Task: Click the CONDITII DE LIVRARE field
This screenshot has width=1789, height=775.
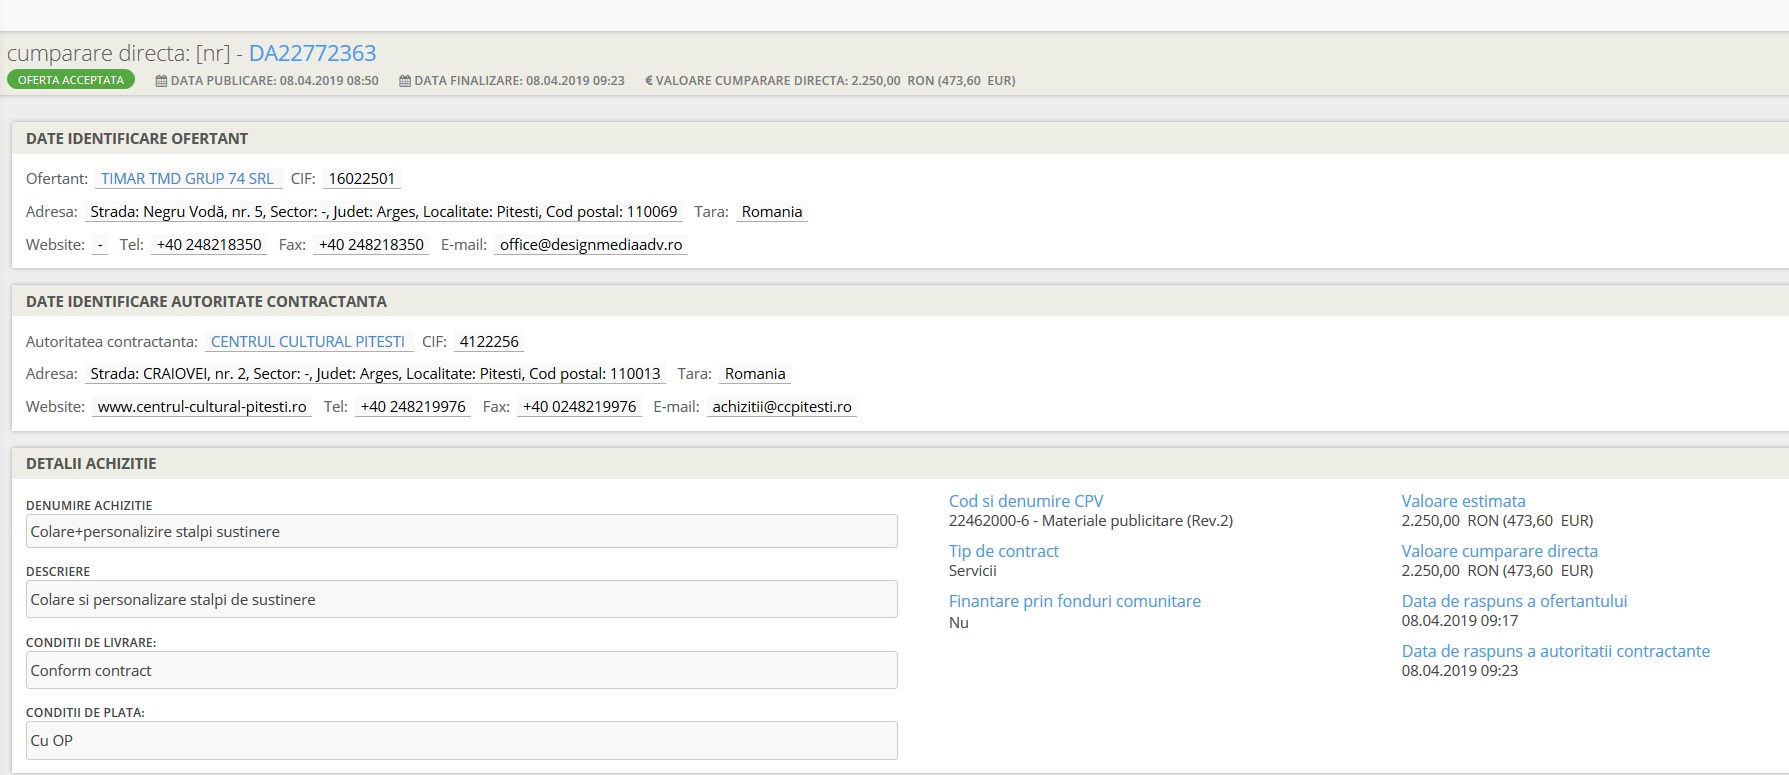Action: (462, 670)
